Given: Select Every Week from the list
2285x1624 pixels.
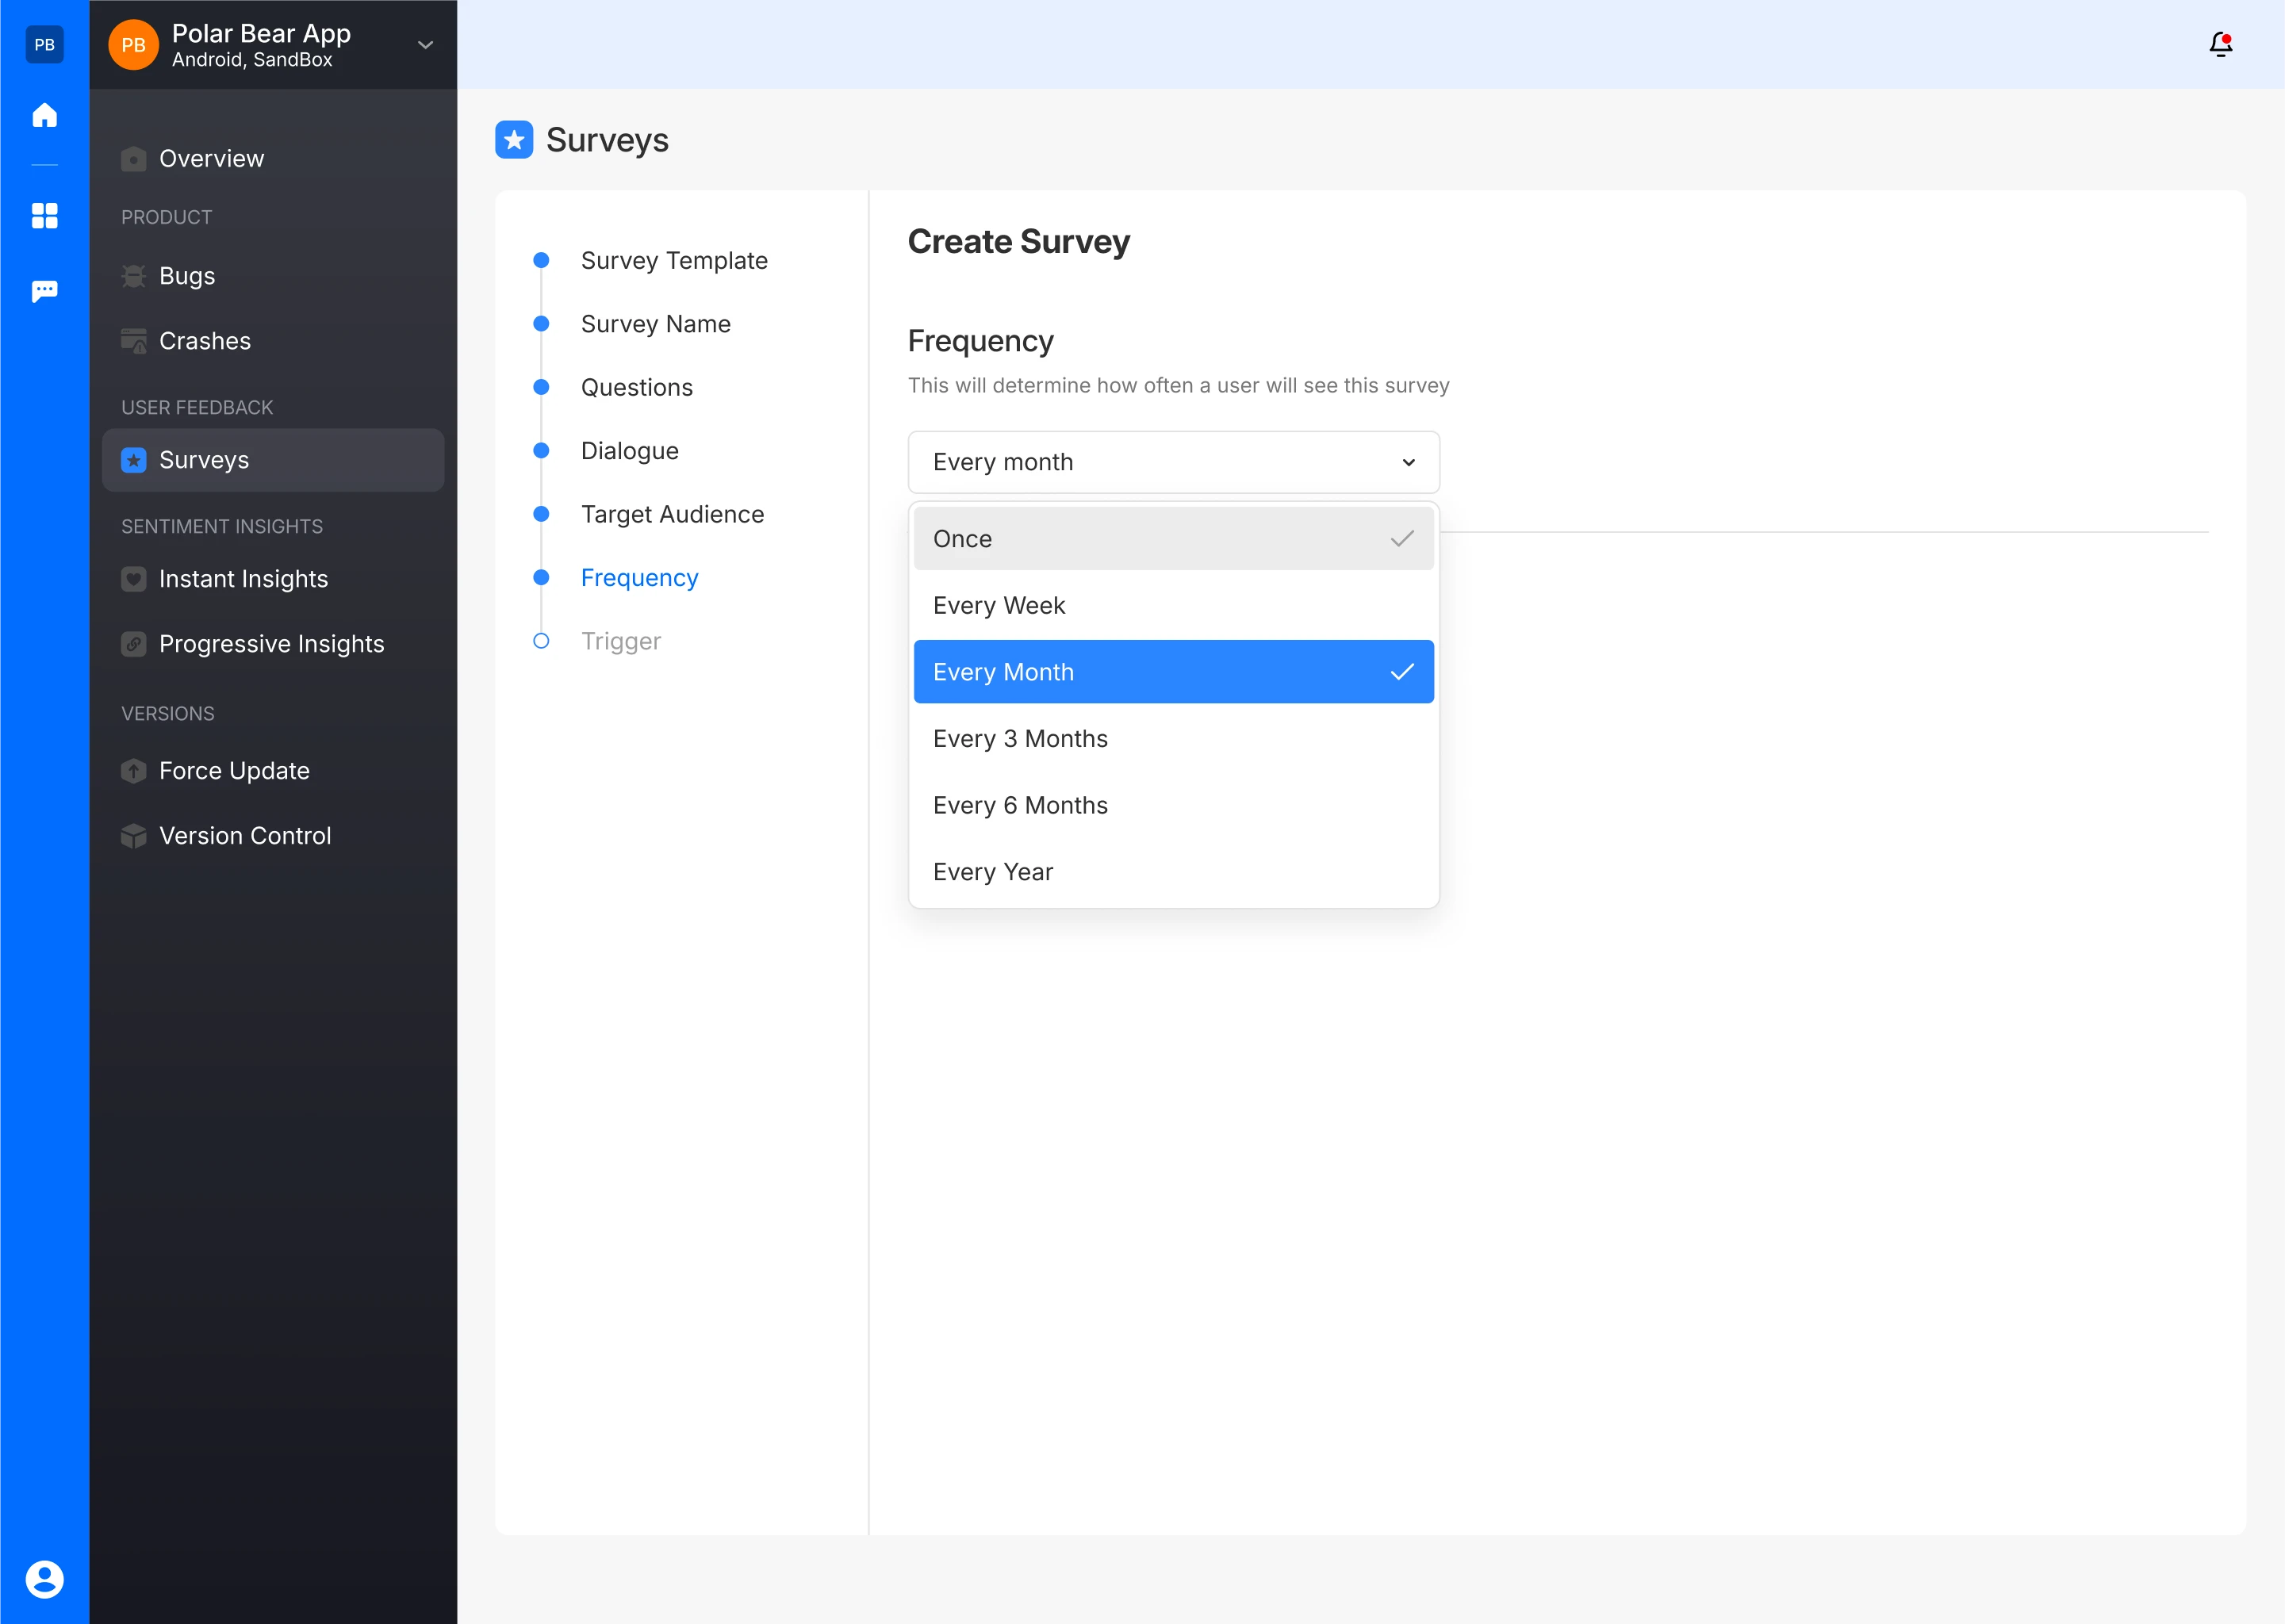Looking at the screenshot, I should pos(1173,605).
